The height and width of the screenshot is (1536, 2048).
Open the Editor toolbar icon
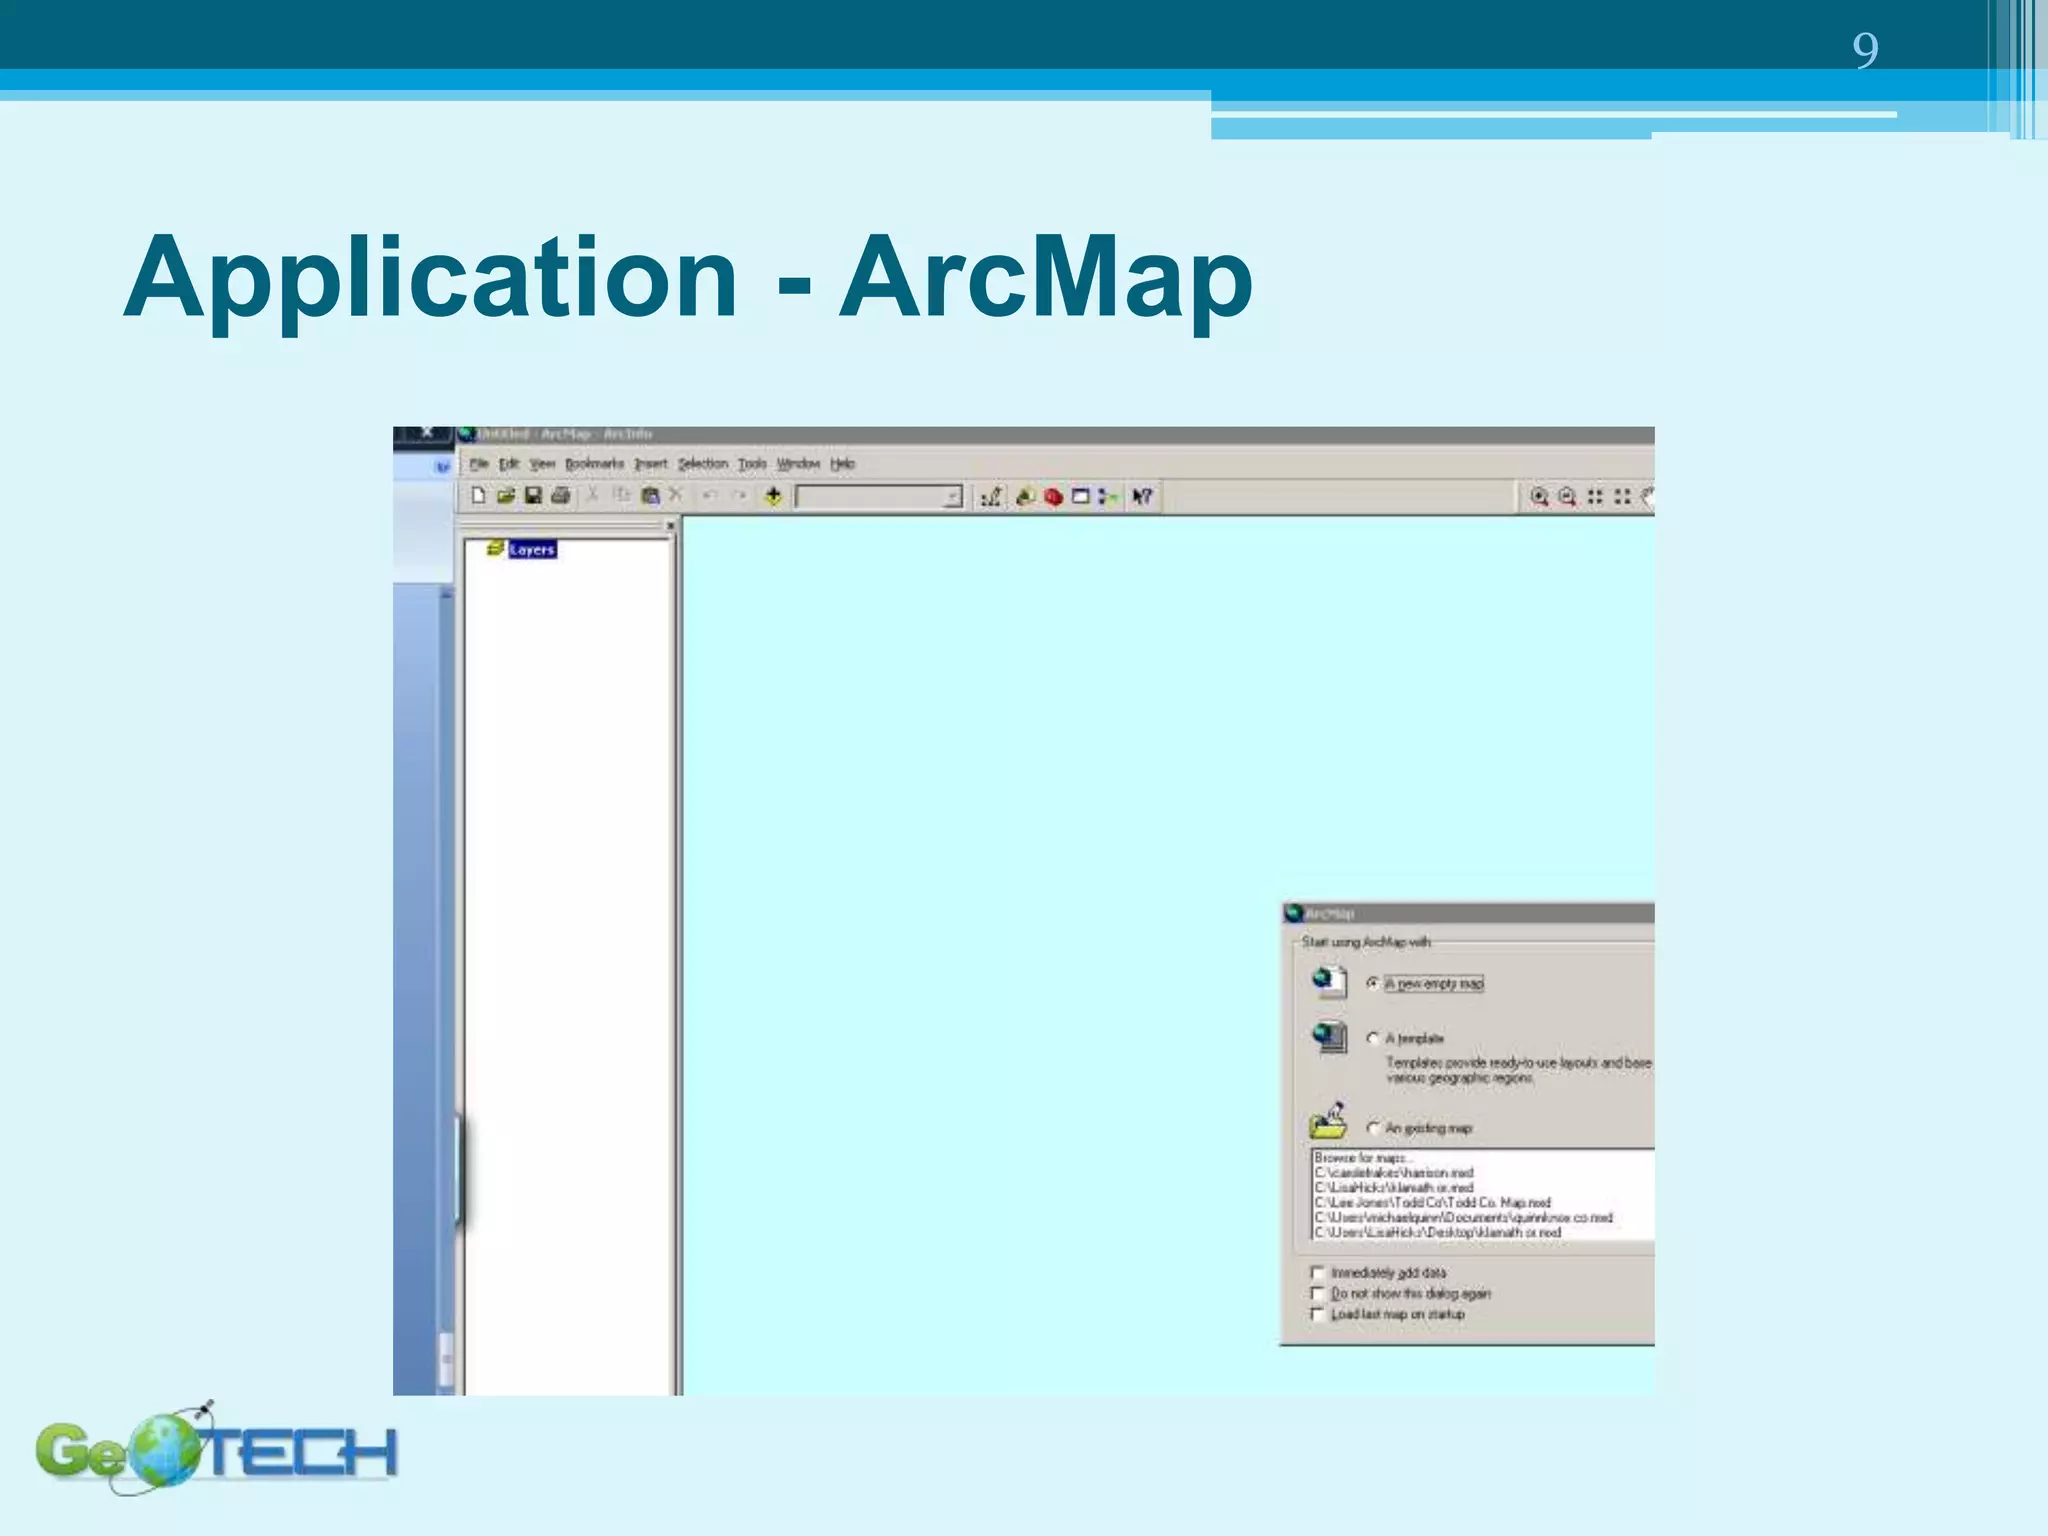[x=990, y=497]
